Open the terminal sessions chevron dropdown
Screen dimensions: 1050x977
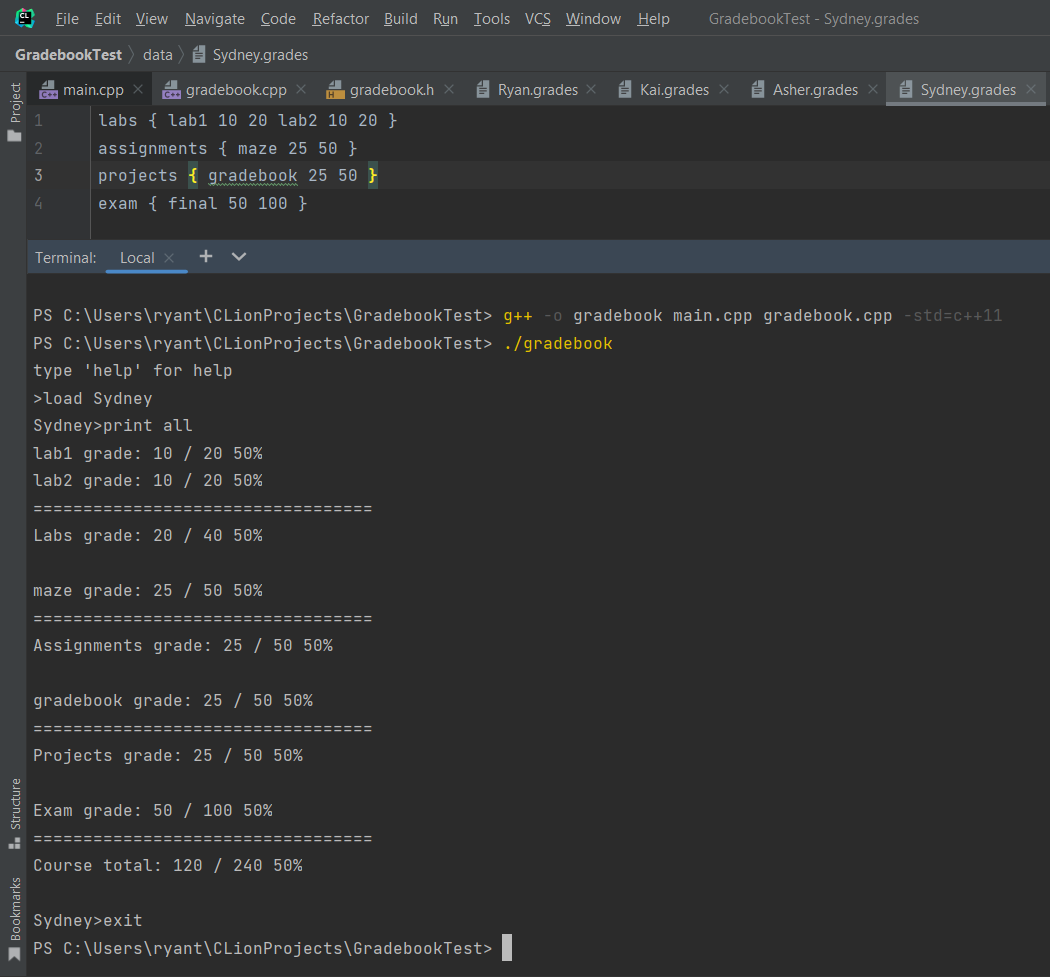[238, 257]
